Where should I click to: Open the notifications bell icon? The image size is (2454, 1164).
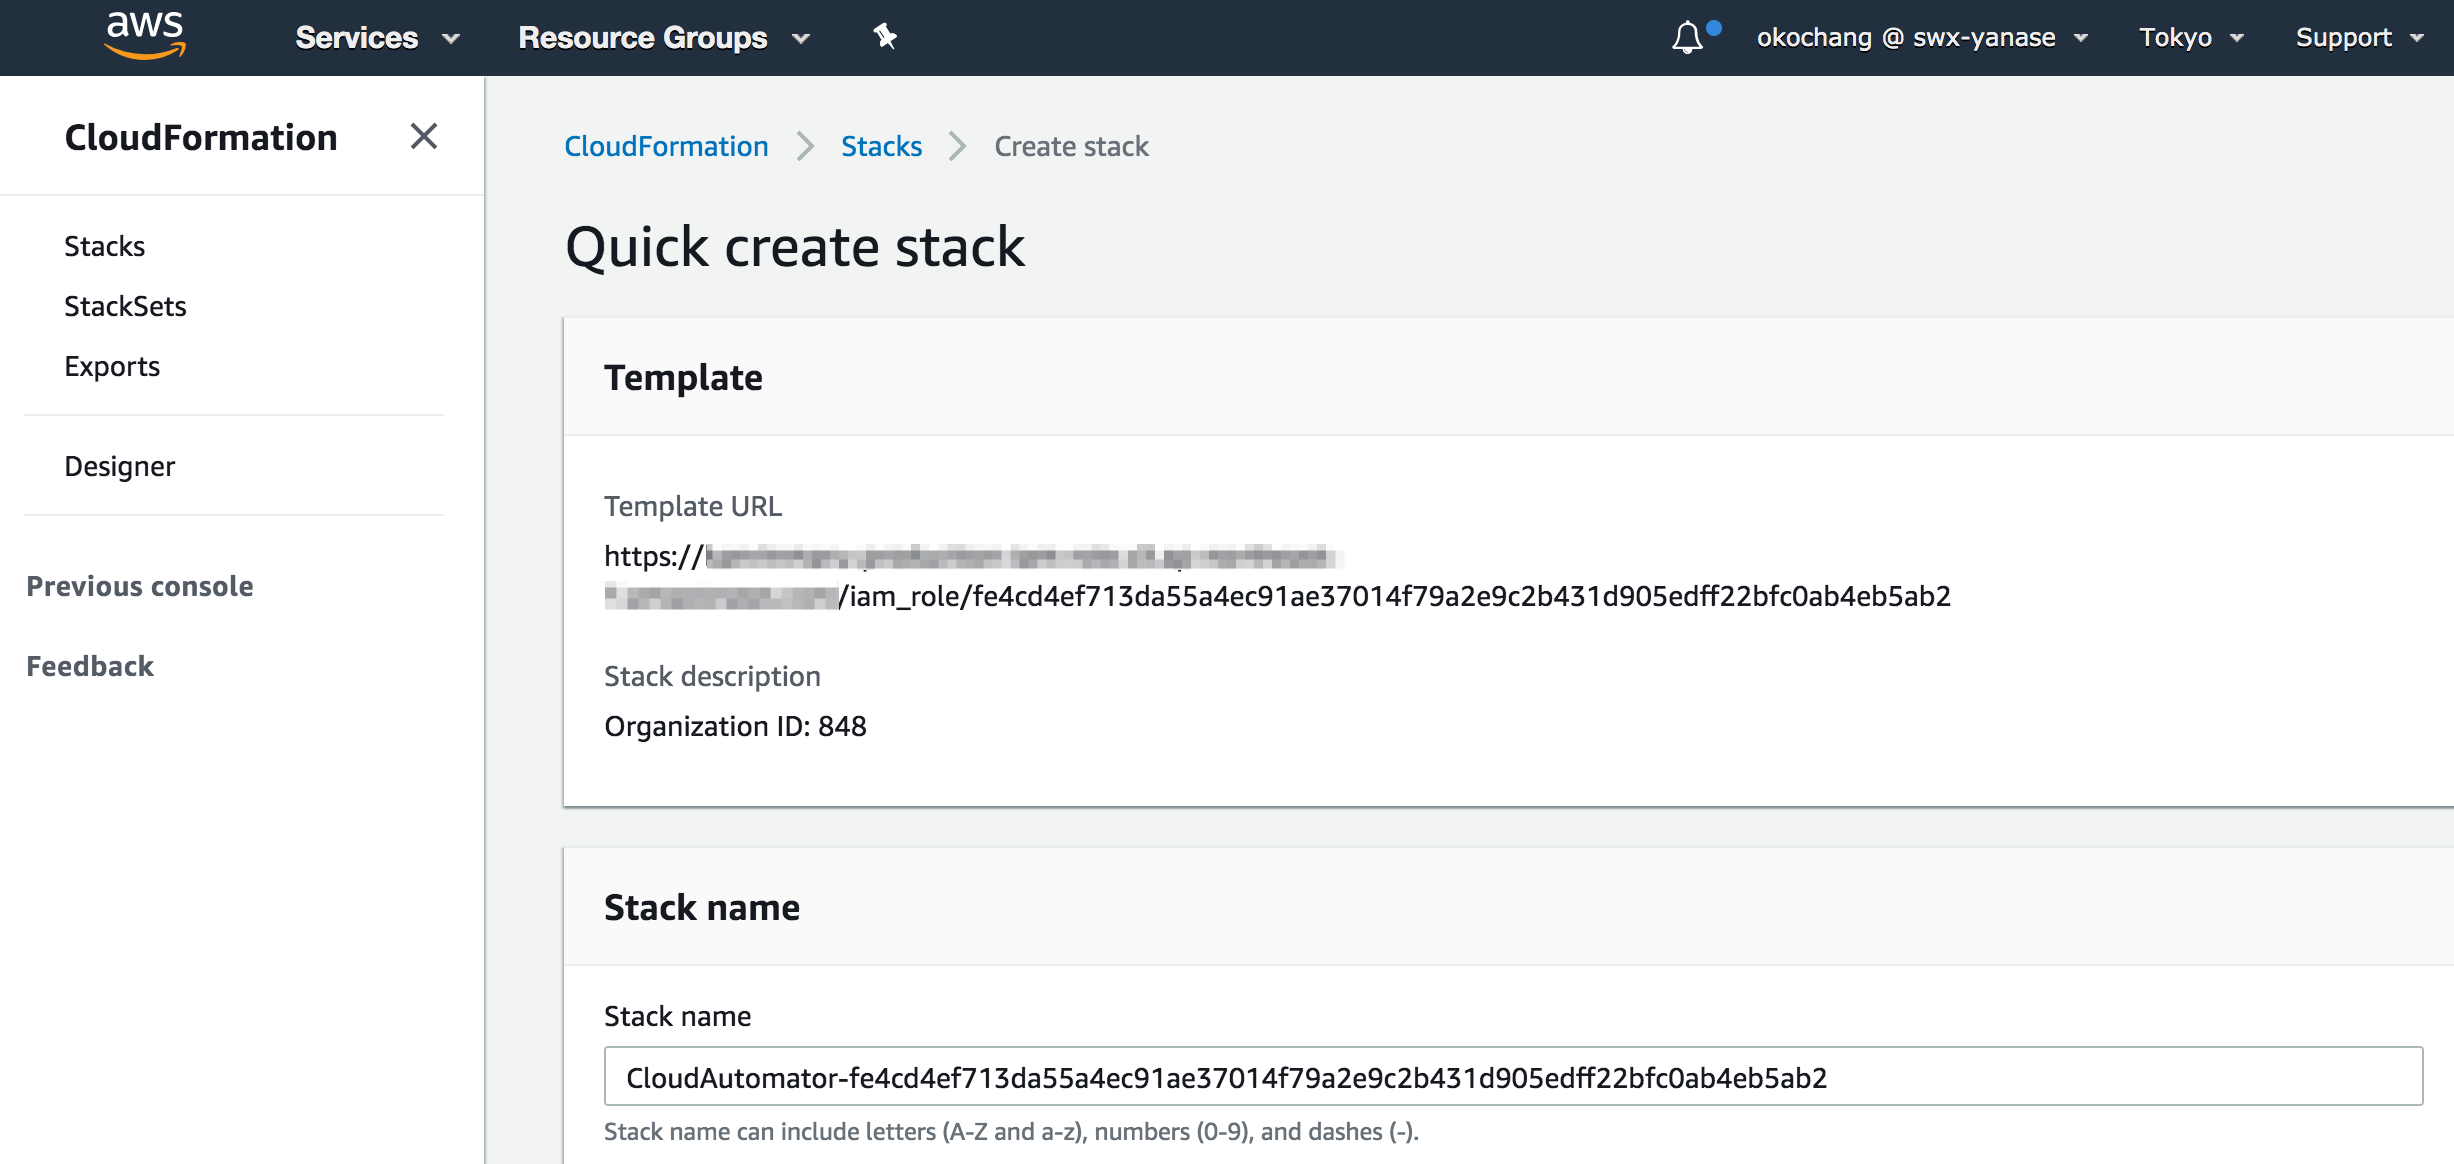pyautogui.click(x=1688, y=38)
